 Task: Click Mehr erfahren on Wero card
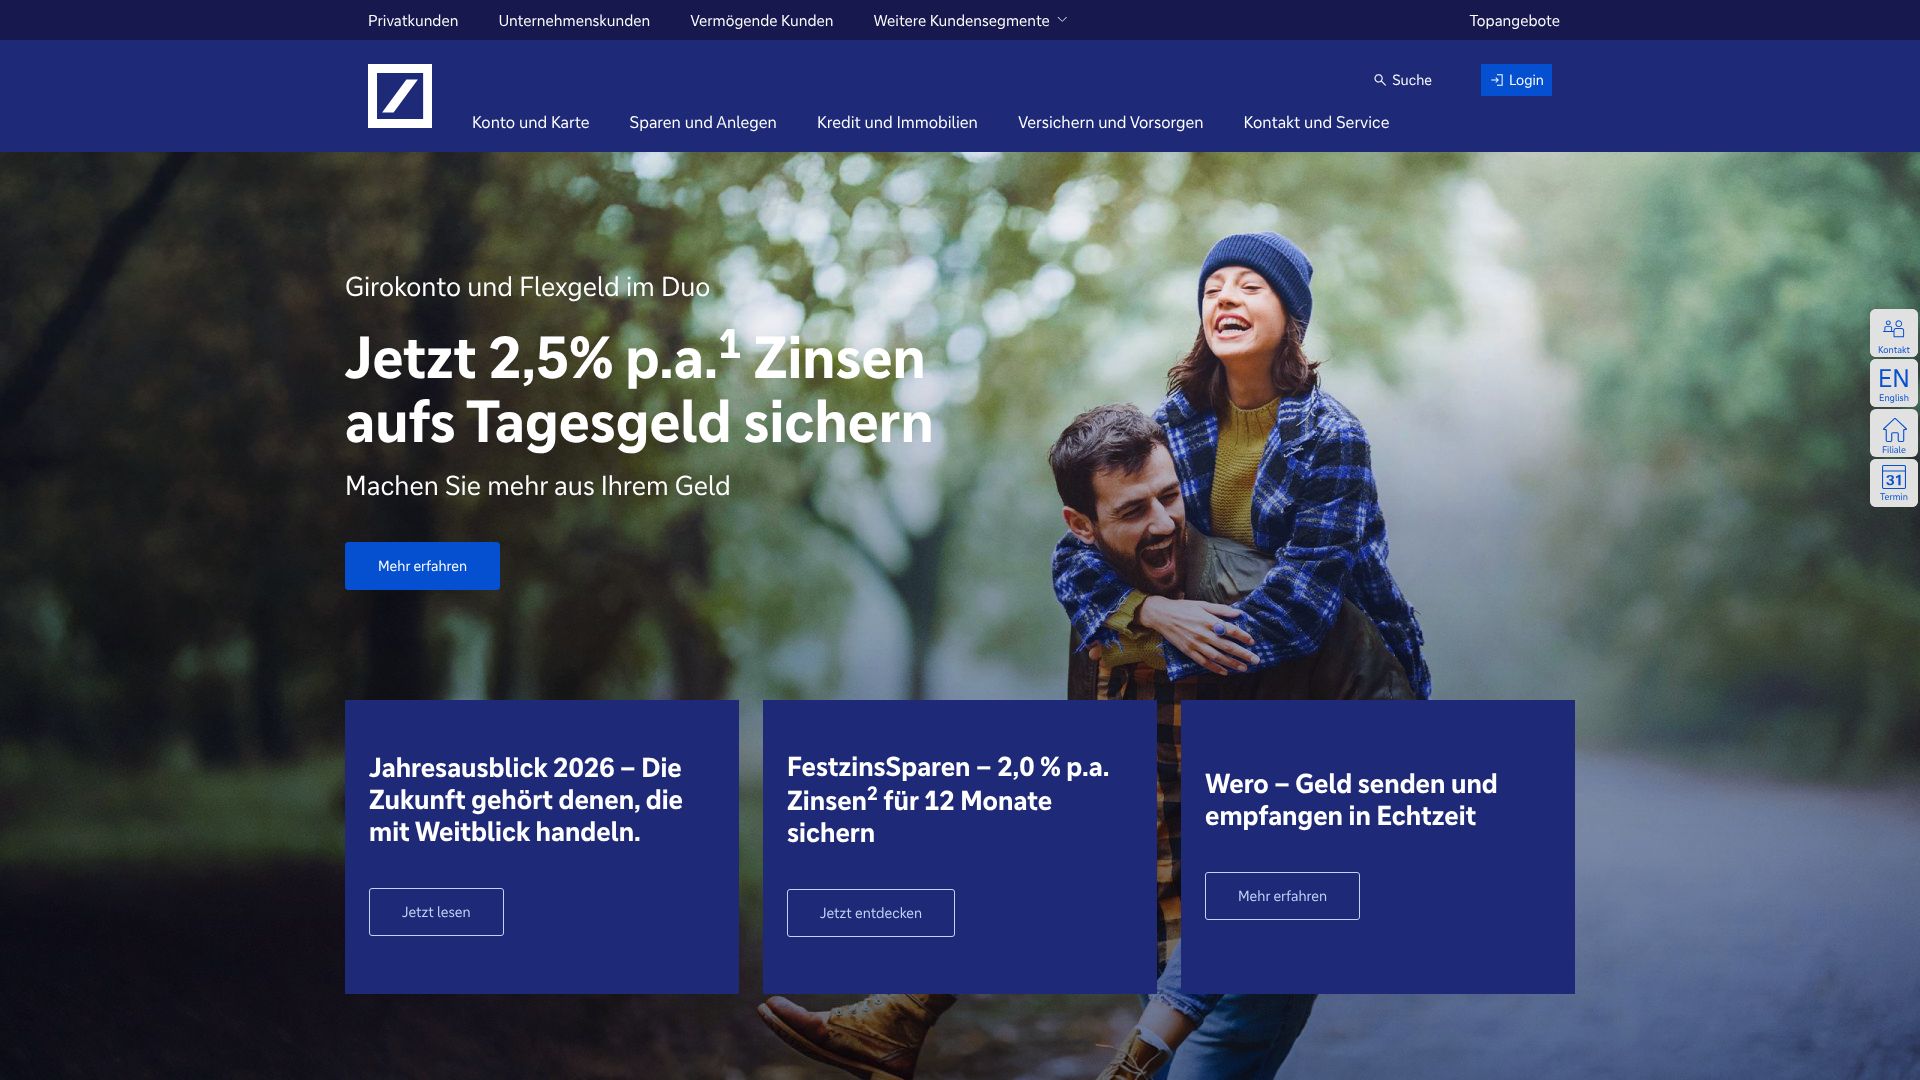[1282, 896]
